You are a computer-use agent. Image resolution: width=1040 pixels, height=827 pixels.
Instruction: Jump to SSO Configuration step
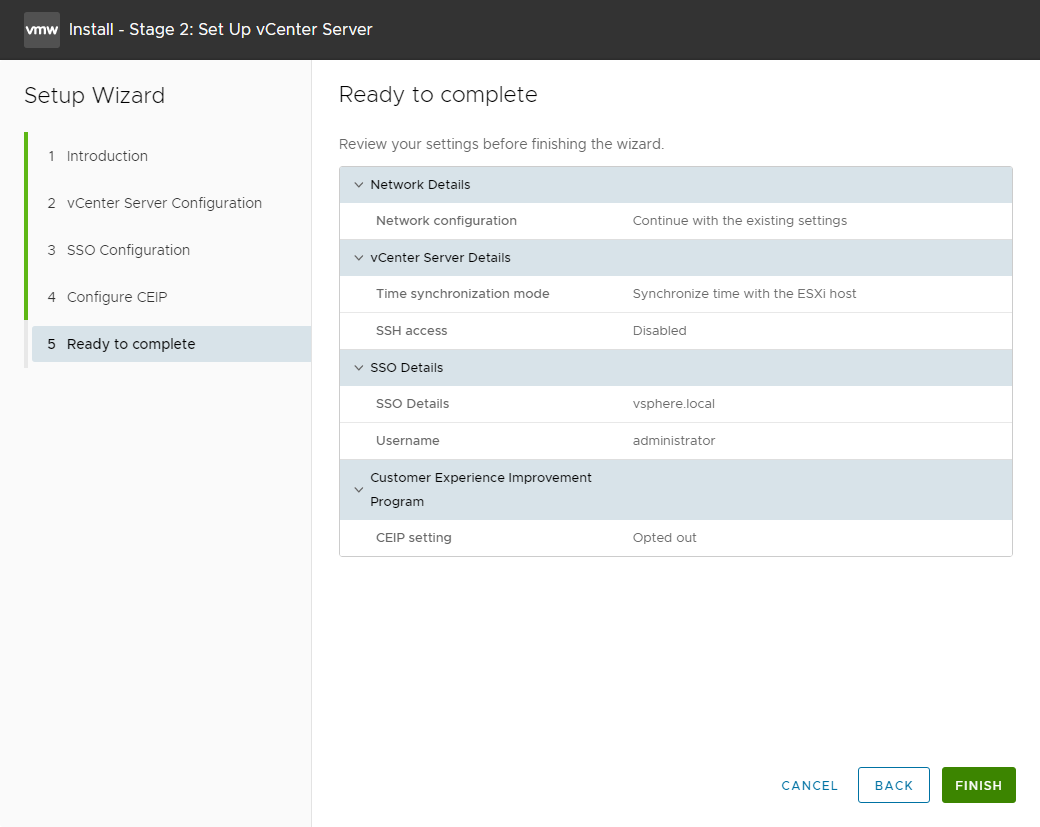click(128, 251)
